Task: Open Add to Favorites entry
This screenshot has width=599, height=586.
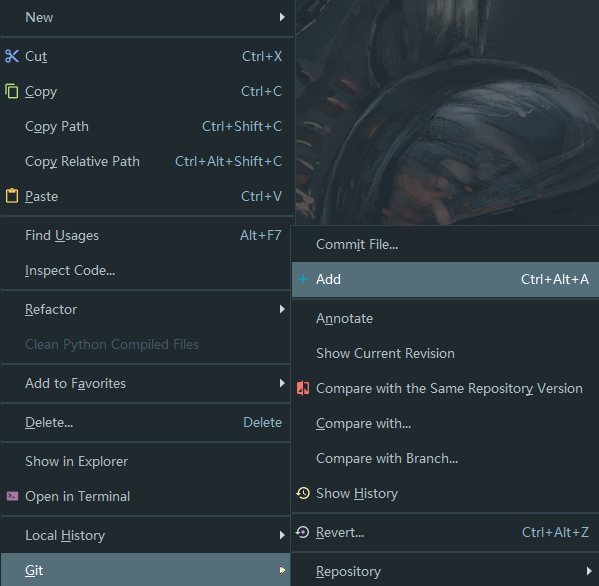Action: coord(146,383)
